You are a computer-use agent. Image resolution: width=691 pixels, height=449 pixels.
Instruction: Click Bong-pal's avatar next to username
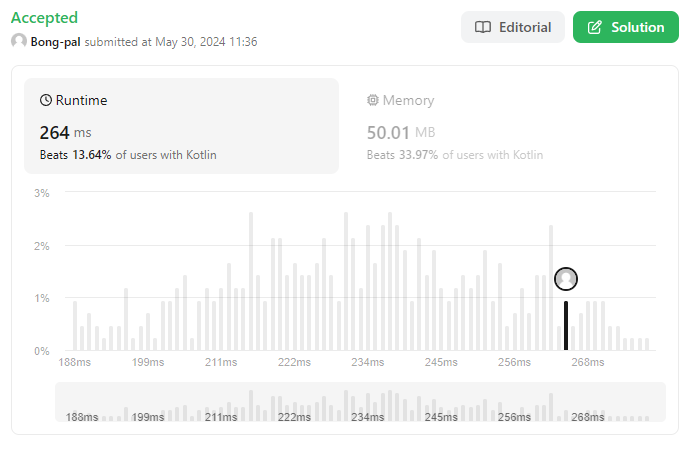coord(18,42)
